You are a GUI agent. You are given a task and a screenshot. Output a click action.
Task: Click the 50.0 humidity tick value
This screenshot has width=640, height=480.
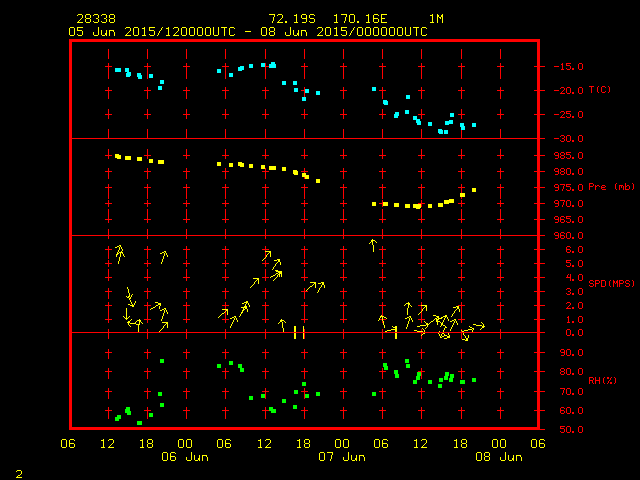click(568, 430)
